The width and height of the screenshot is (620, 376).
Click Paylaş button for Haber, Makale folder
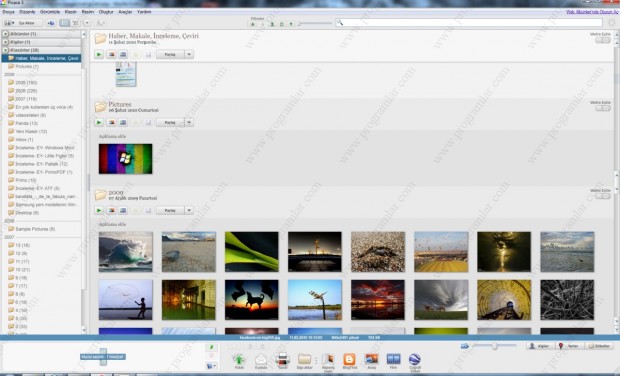pos(170,55)
